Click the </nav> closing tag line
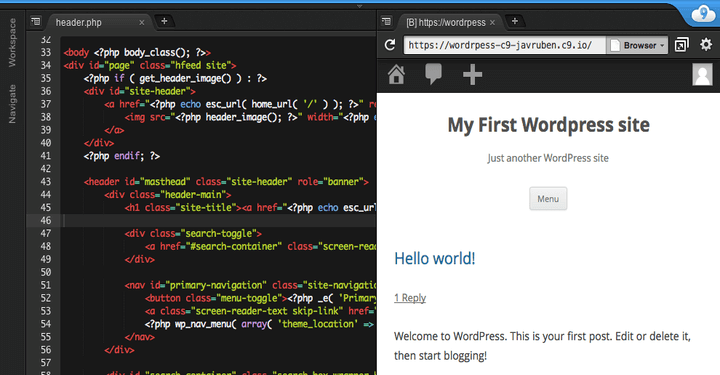The width and height of the screenshot is (720, 375). [x=140, y=337]
